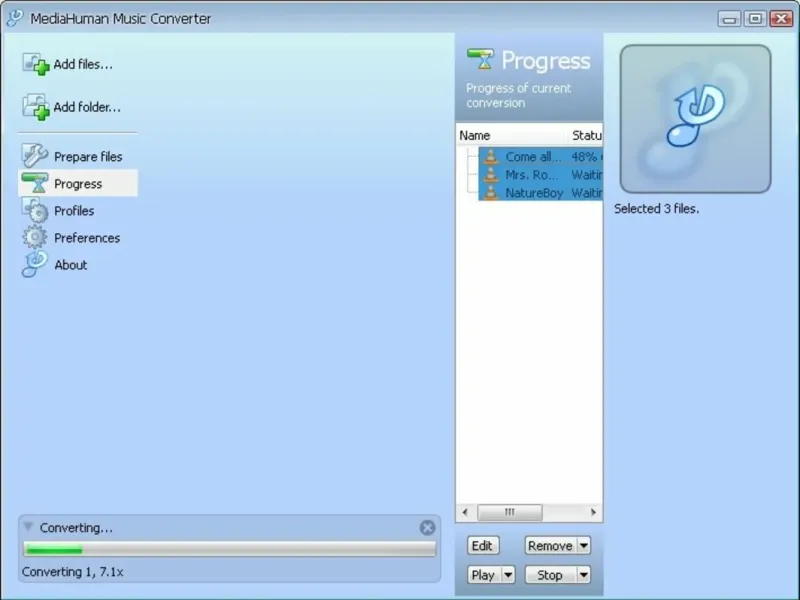This screenshot has width=800, height=600.
Task: Select the Progress sidebar item
Action: pyautogui.click(x=78, y=183)
